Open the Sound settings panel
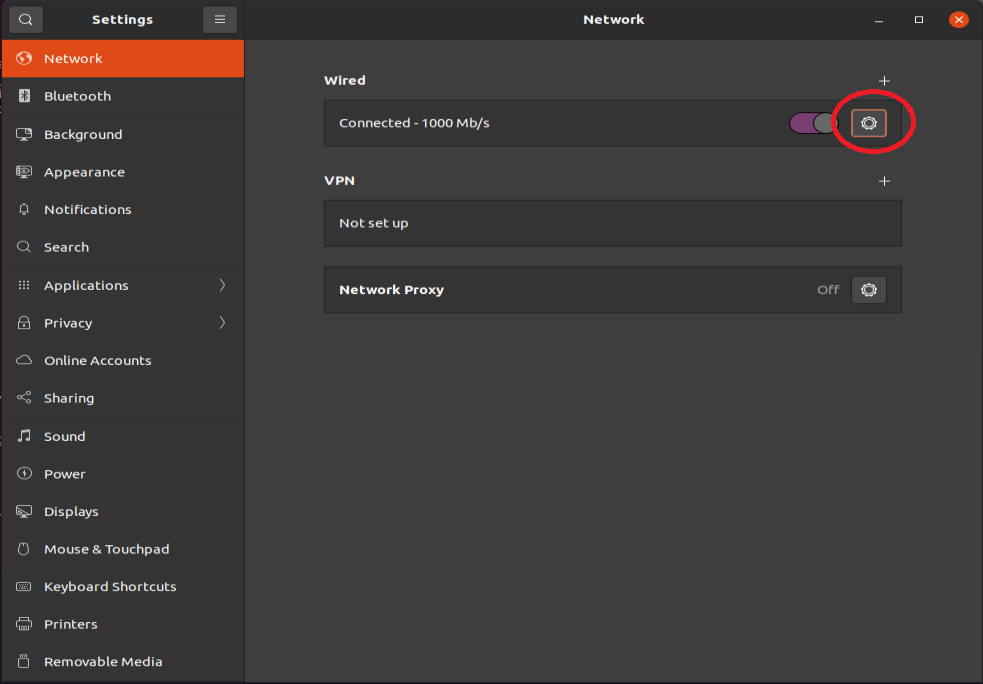This screenshot has height=684, width=983. pos(123,436)
